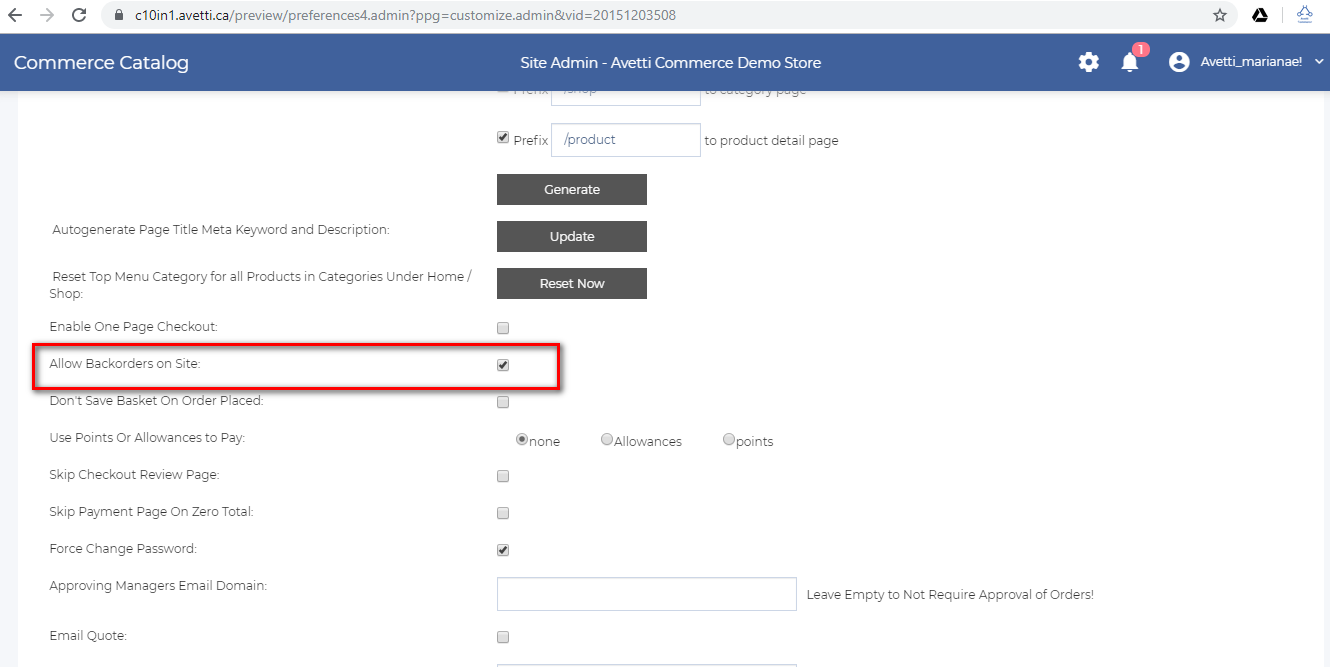Enable Skip Checkout Review Page
The height and width of the screenshot is (667, 1330).
[x=503, y=476]
